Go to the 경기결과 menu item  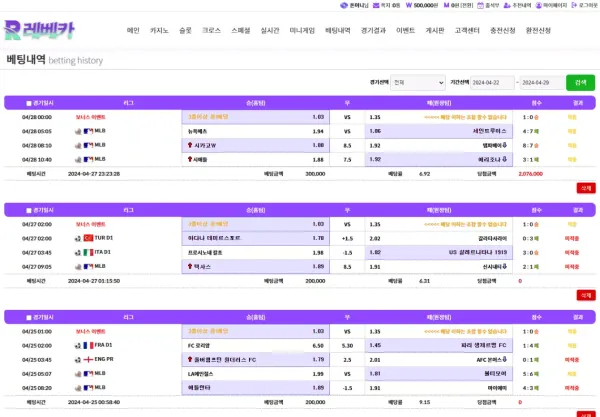(x=373, y=31)
